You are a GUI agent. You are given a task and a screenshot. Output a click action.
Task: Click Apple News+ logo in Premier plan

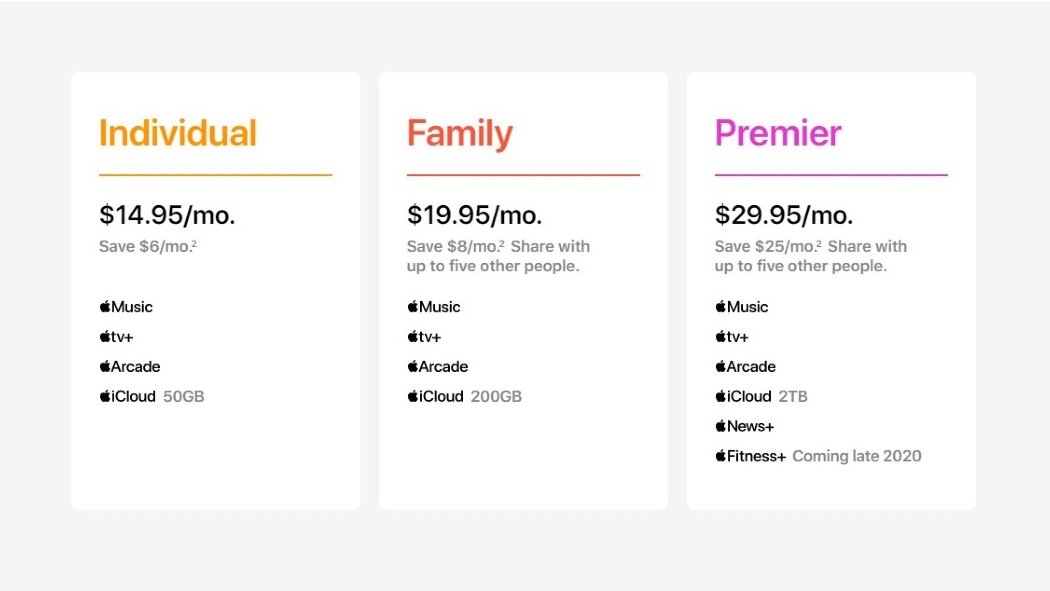744,427
